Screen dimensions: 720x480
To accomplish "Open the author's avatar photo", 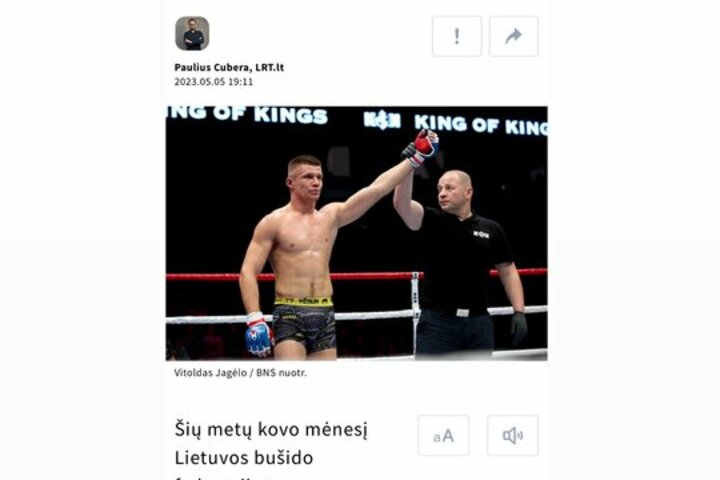I will (192, 33).
